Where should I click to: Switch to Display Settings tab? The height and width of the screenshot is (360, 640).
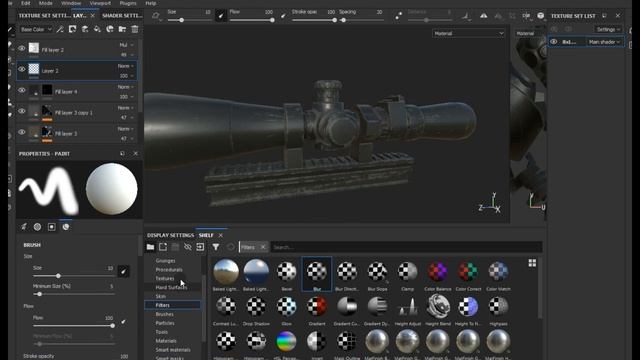[170, 236]
